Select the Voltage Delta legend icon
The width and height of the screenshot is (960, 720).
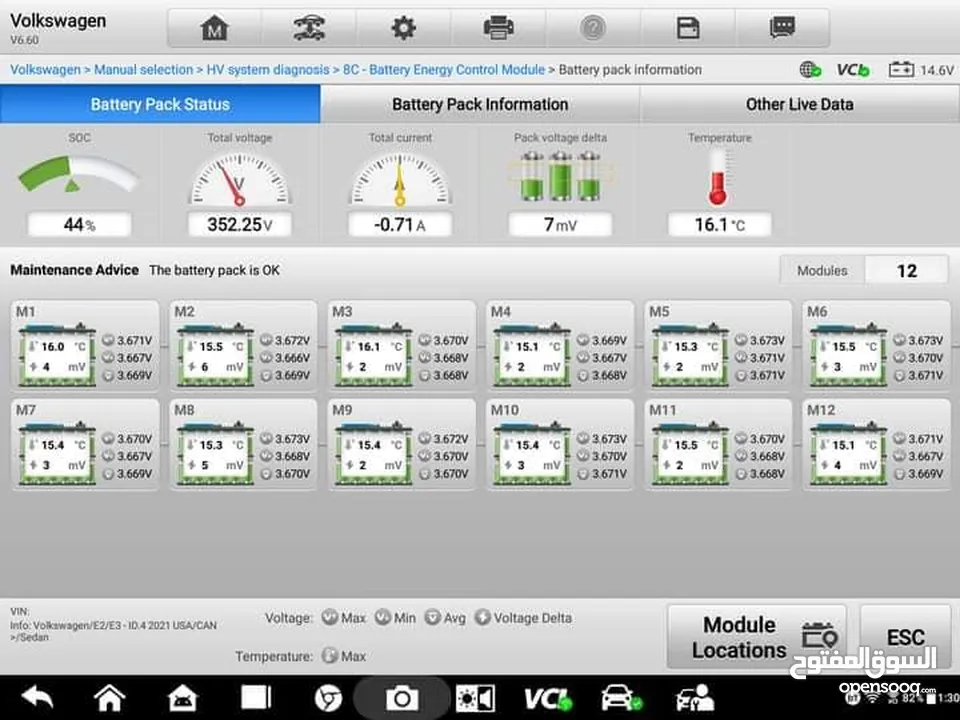(x=482, y=617)
